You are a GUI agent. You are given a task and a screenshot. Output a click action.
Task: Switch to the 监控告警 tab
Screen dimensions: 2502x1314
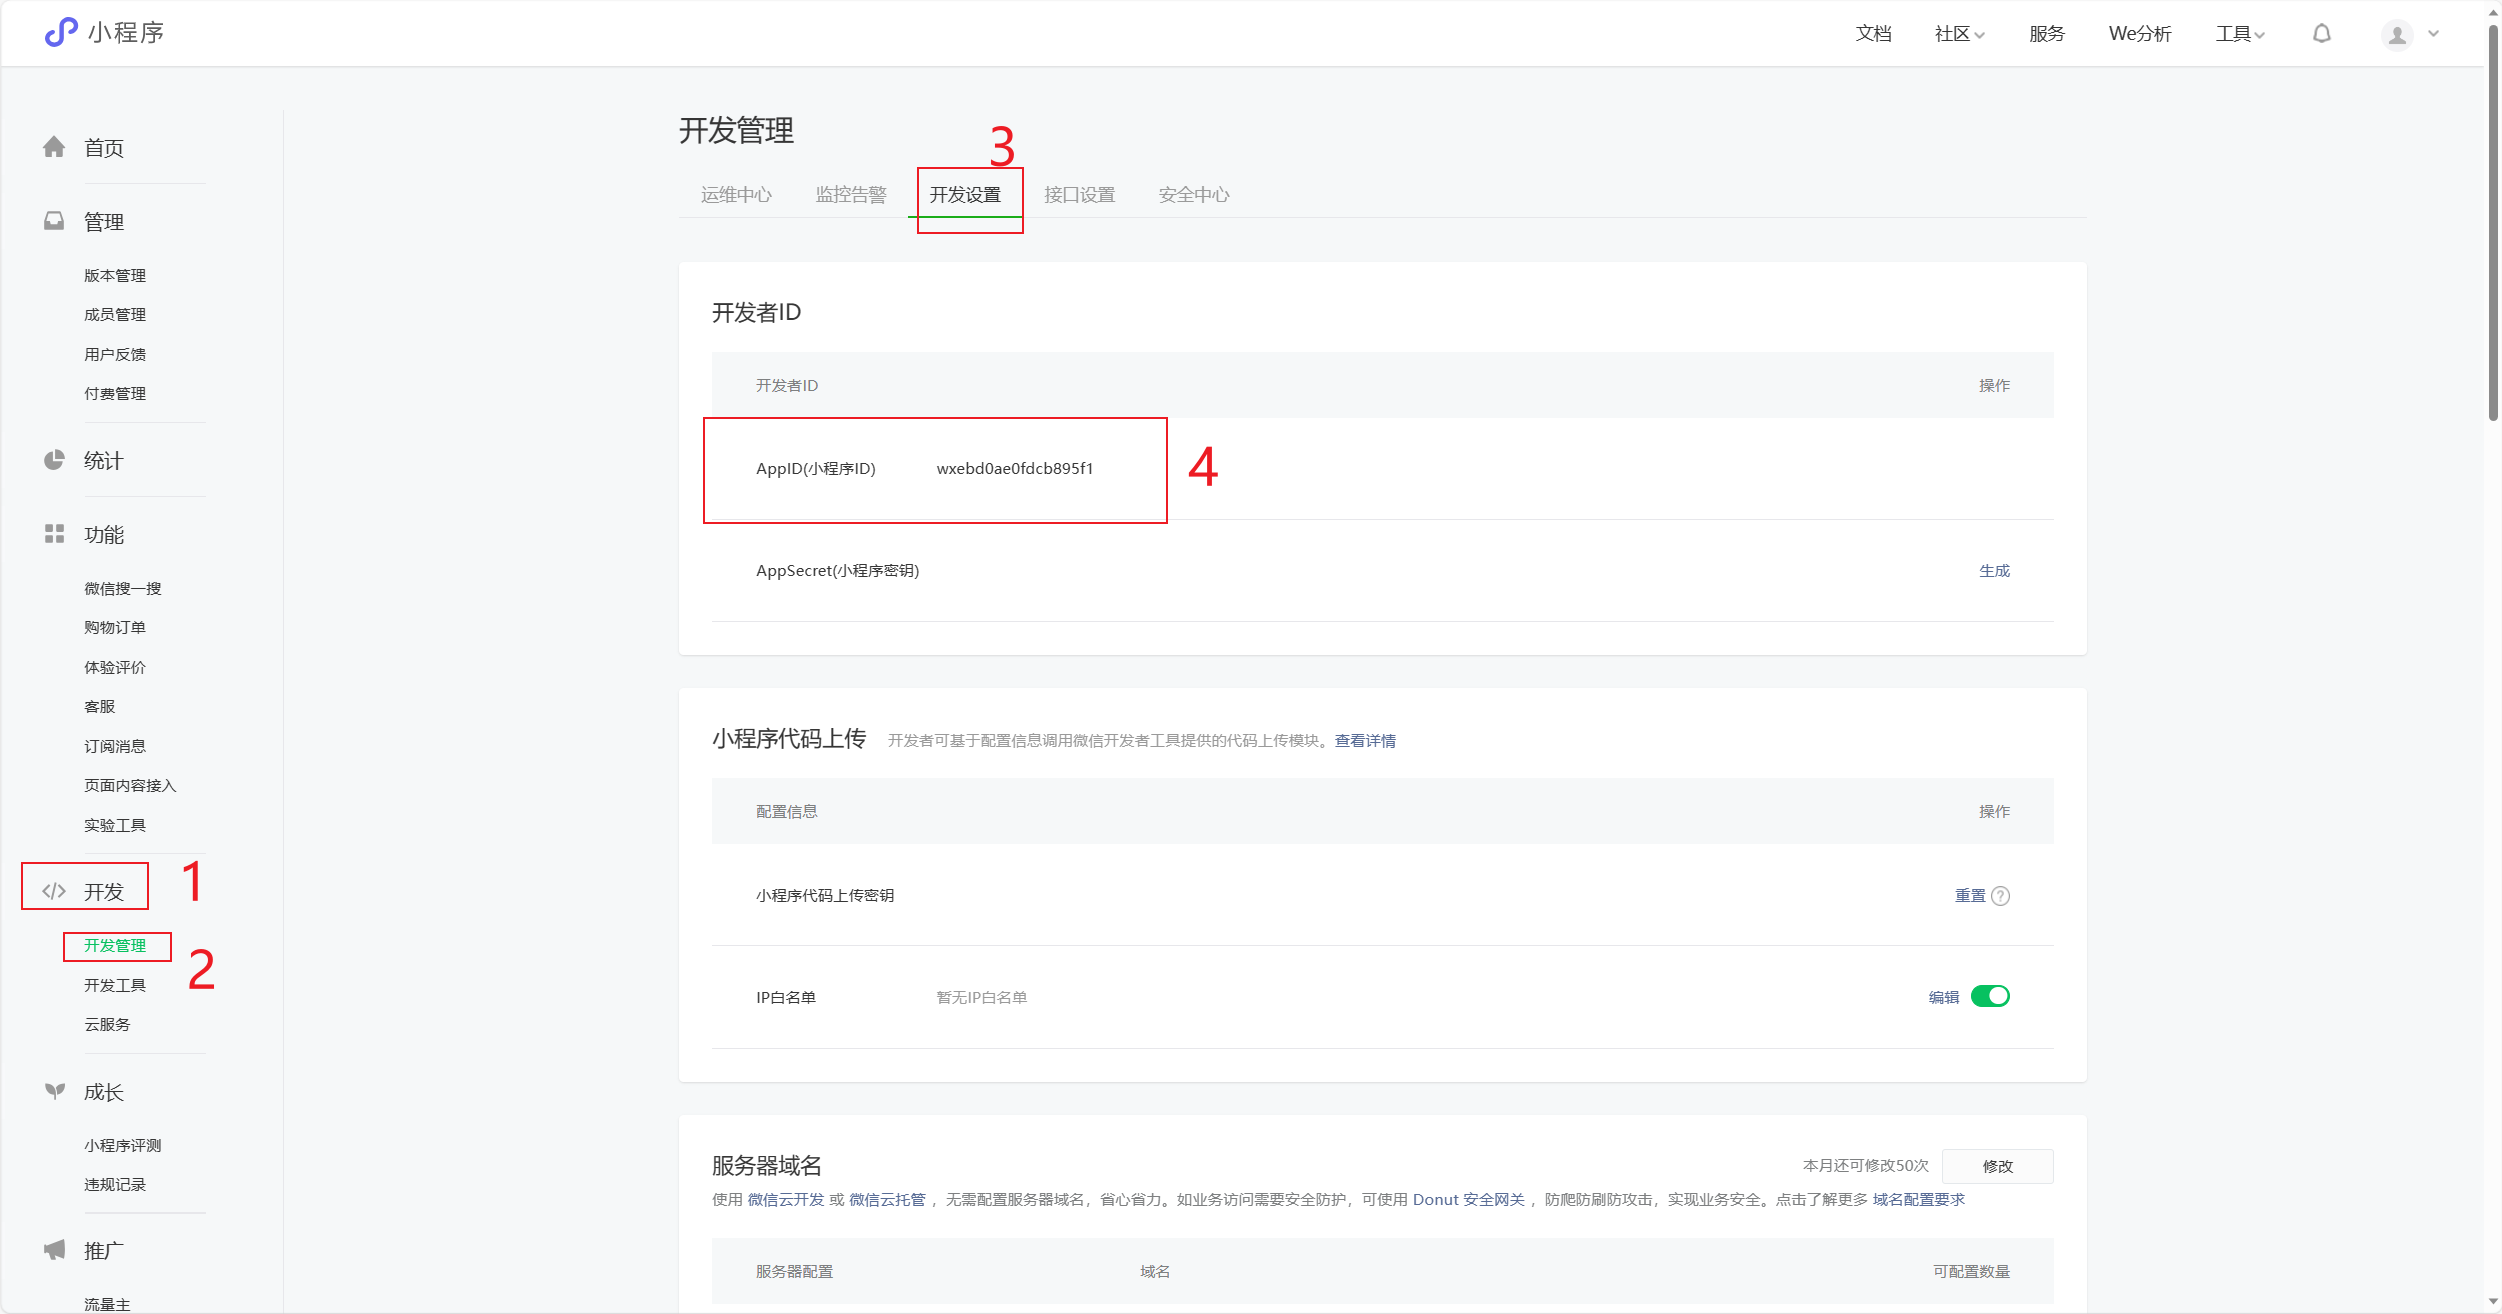click(851, 195)
